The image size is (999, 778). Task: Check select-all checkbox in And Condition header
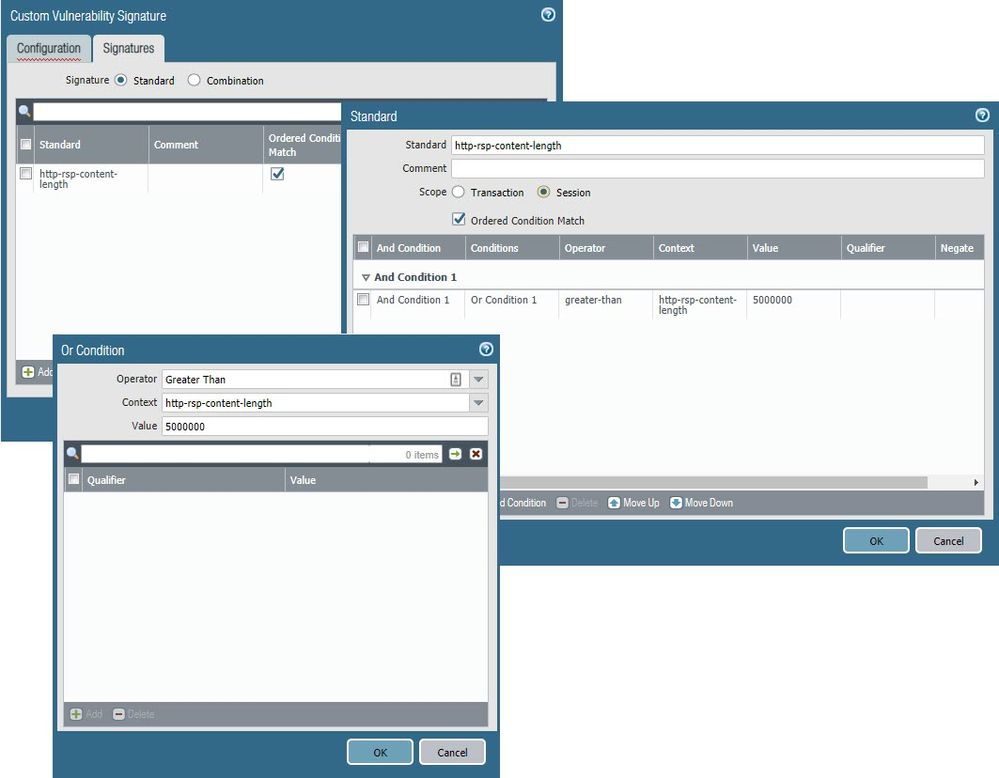pyautogui.click(x=363, y=247)
